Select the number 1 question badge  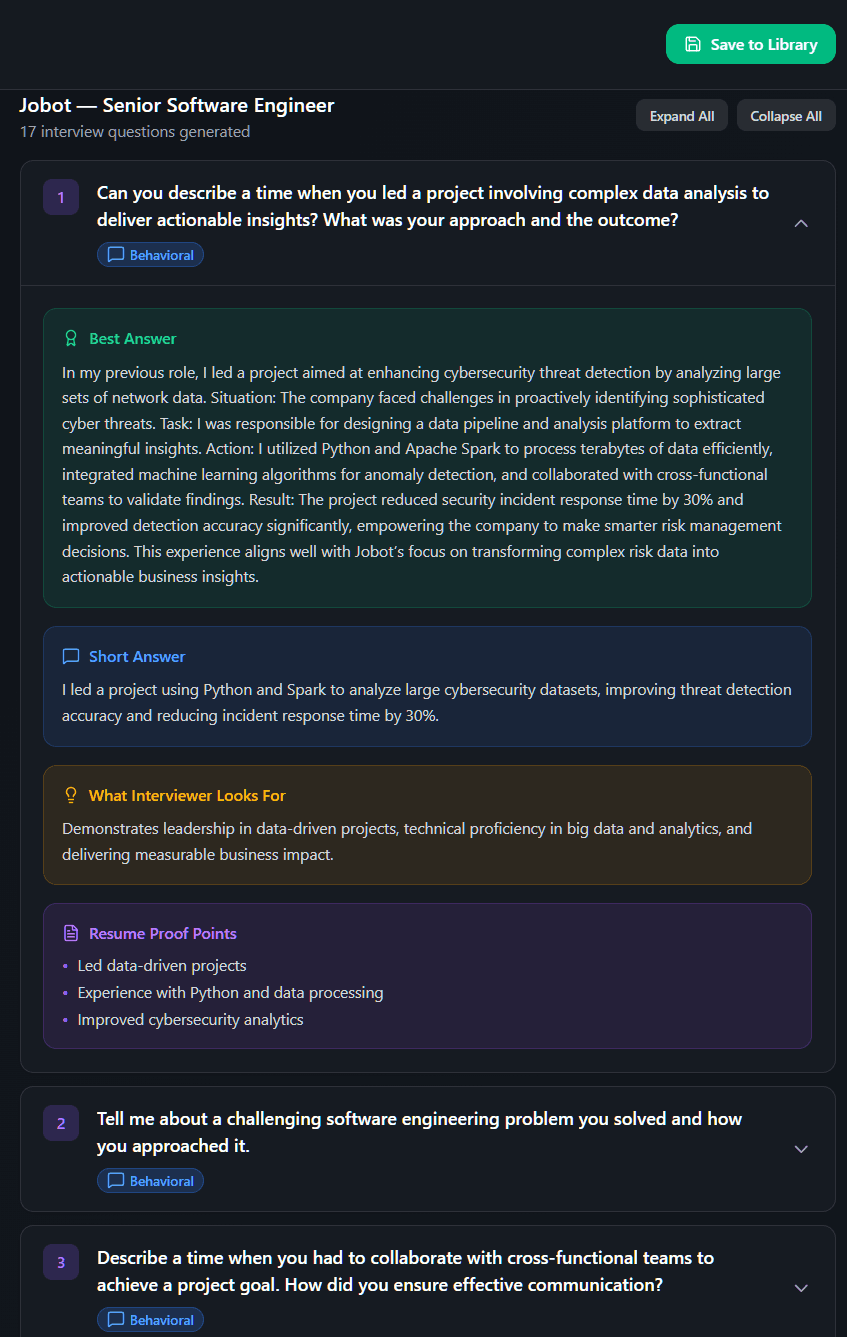[x=61, y=197]
